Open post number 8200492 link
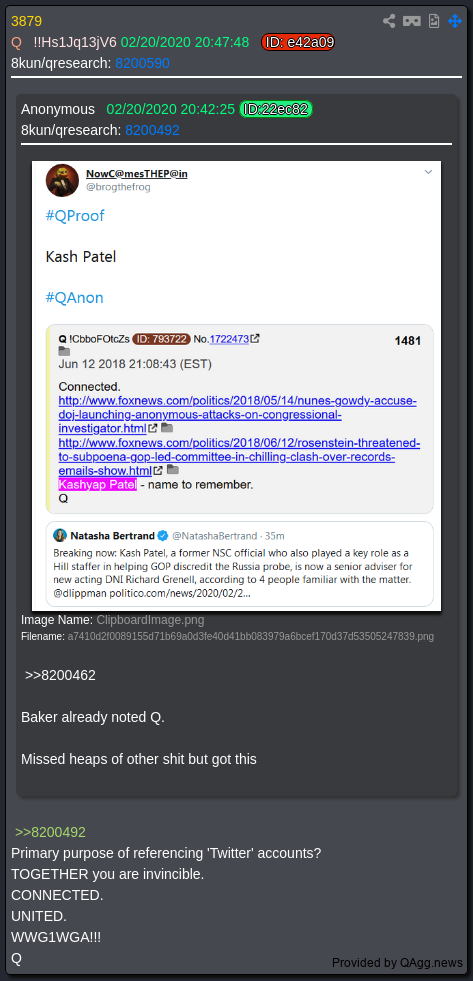This screenshot has height=981, width=473. pos(152,130)
